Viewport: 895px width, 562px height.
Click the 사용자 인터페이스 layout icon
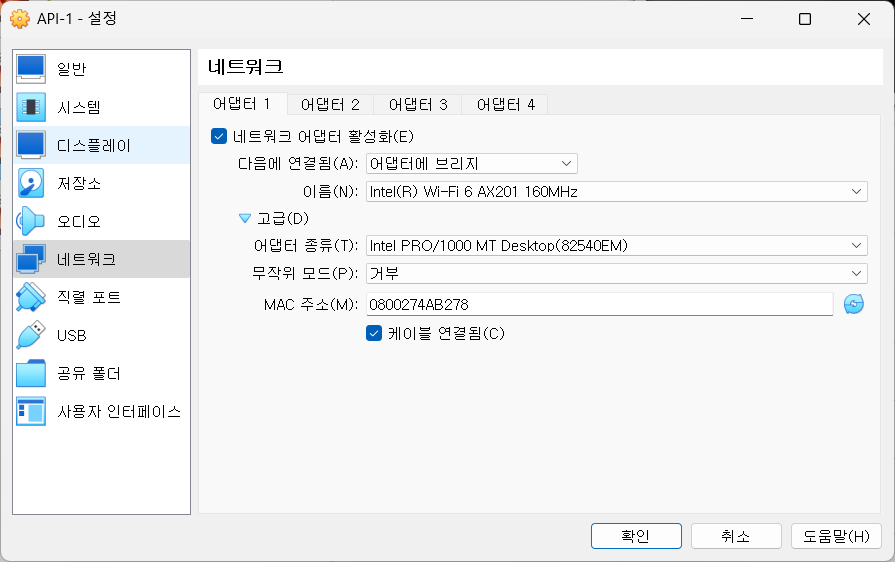click(31, 411)
